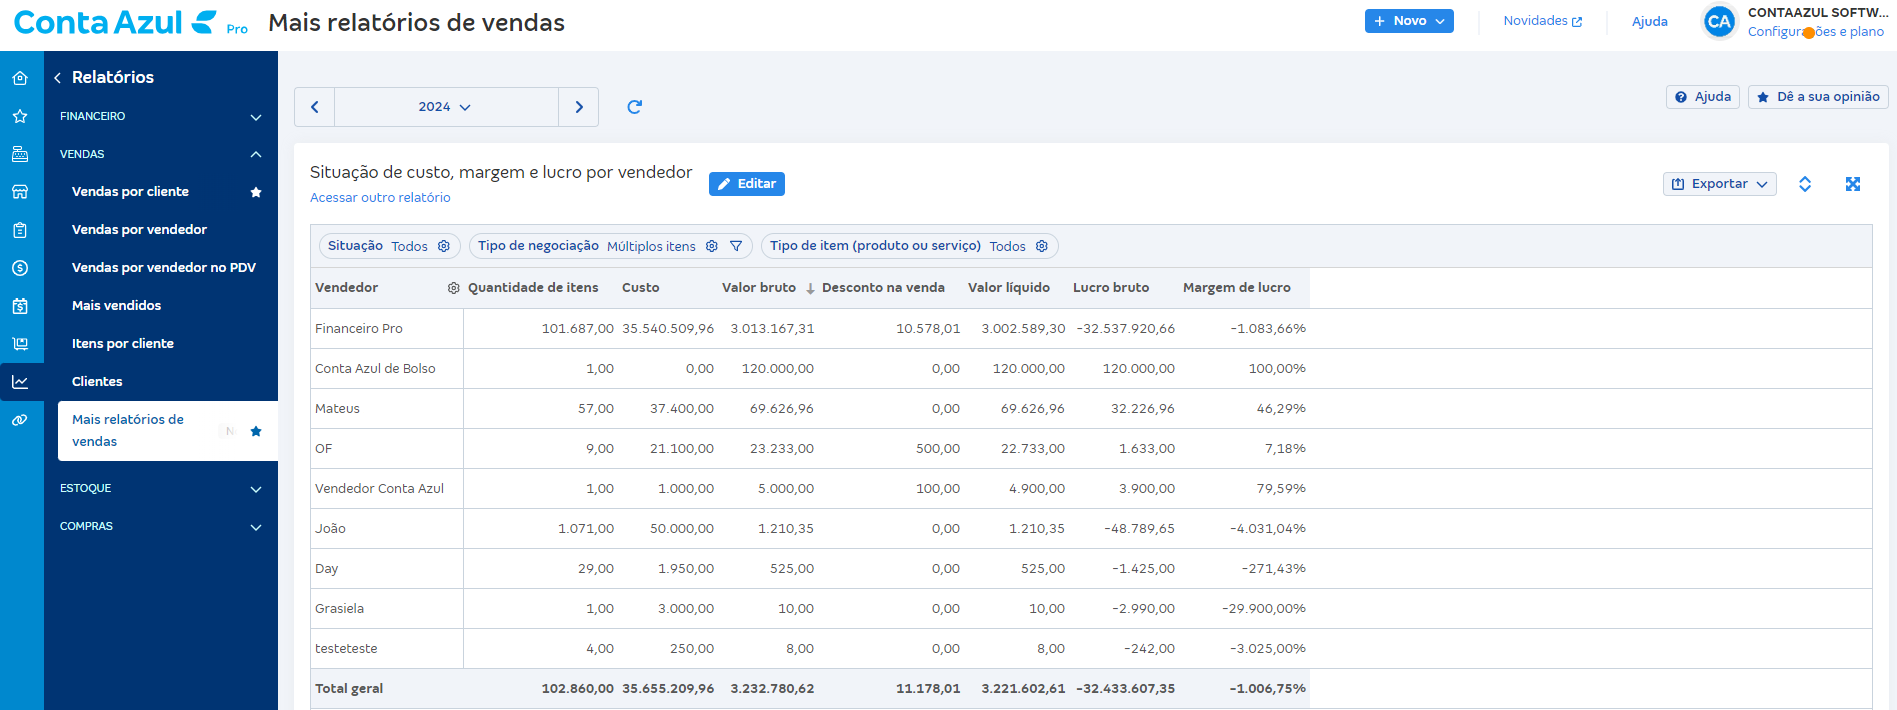Open Vendas por vendedor no PDV

tap(164, 268)
